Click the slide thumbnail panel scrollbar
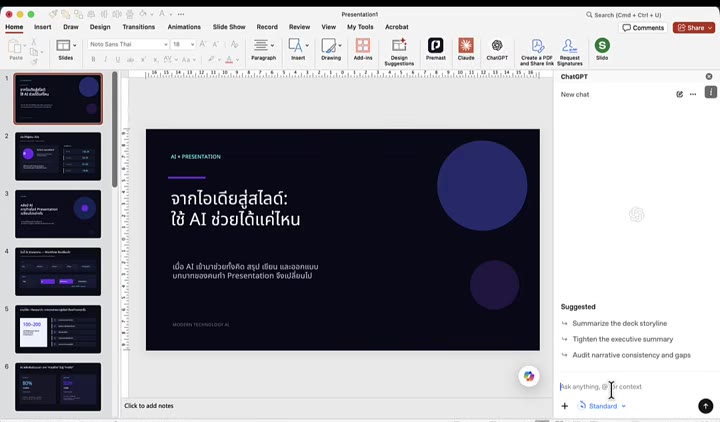This screenshot has width=720, height=422. tap(115, 129)
